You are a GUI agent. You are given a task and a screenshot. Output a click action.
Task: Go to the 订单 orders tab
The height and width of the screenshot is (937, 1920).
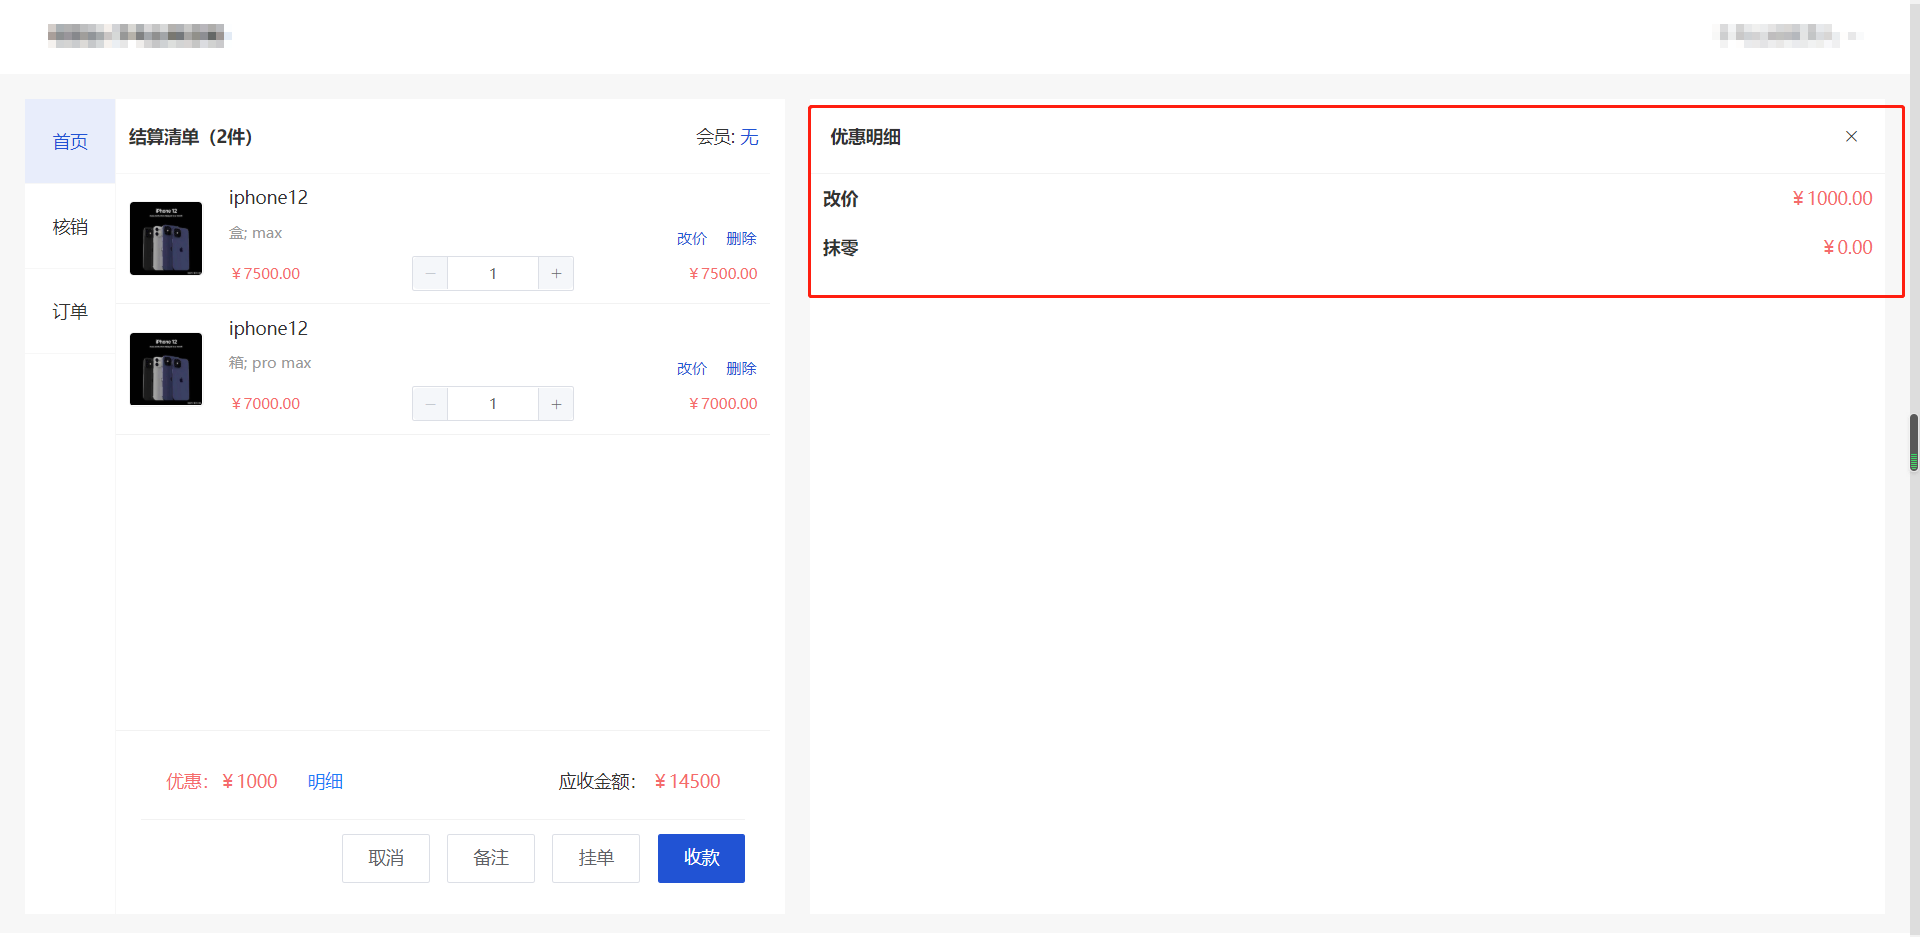70,312
